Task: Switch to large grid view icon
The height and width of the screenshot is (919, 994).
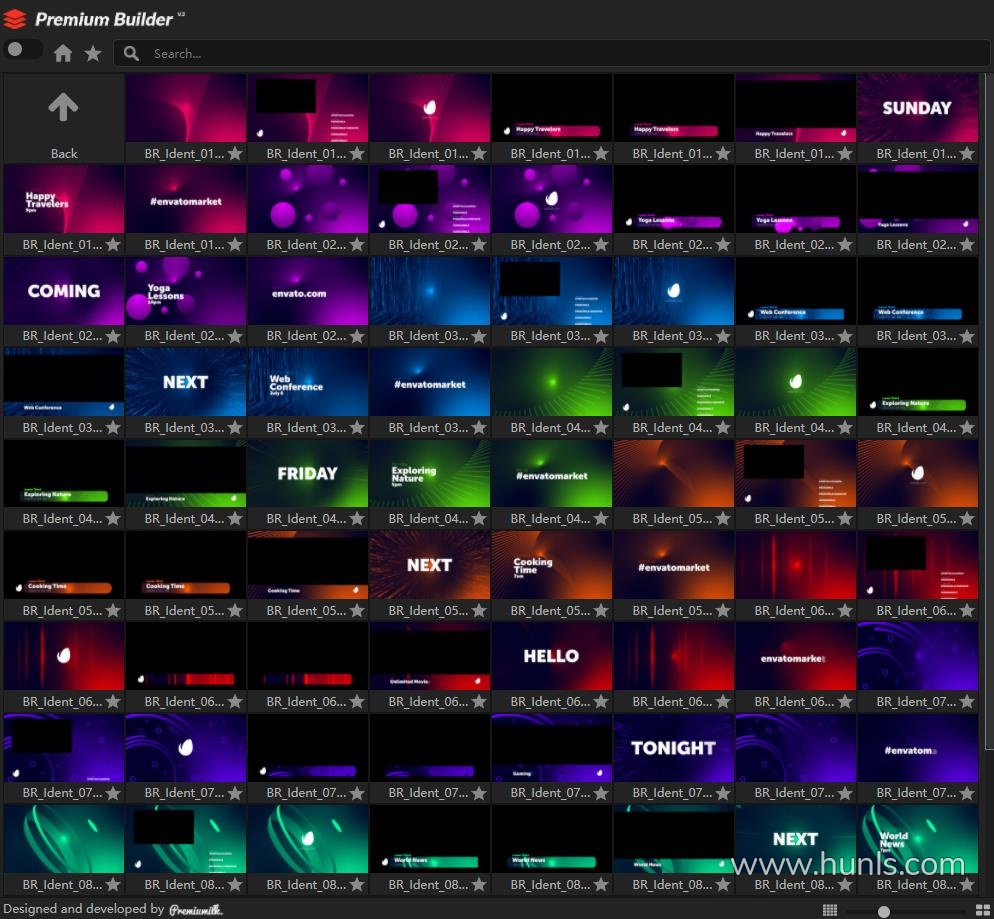Action: click(982, 910)
